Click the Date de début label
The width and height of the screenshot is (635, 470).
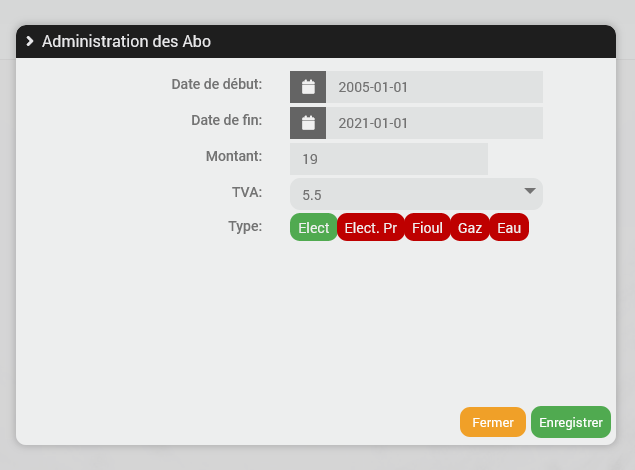tap(216, 83)
